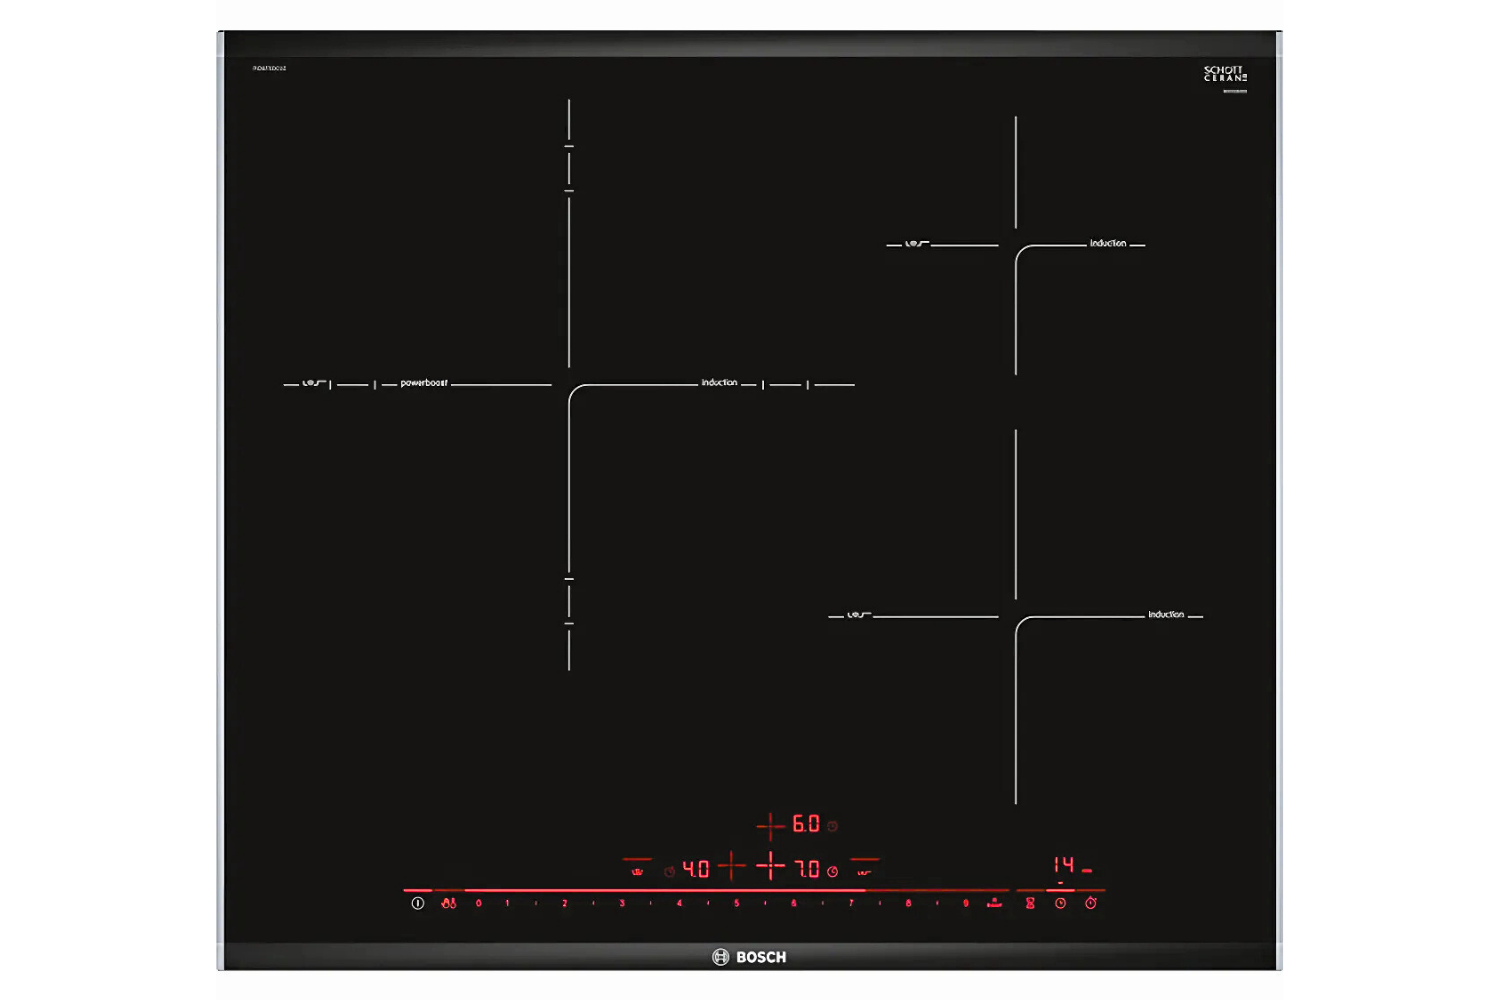The width and height of the screenshot is (1500, 1000).
Task: Tap the stopwatch symbol at the row's end
Action: pyautogui.click(x=1091, y=903)
